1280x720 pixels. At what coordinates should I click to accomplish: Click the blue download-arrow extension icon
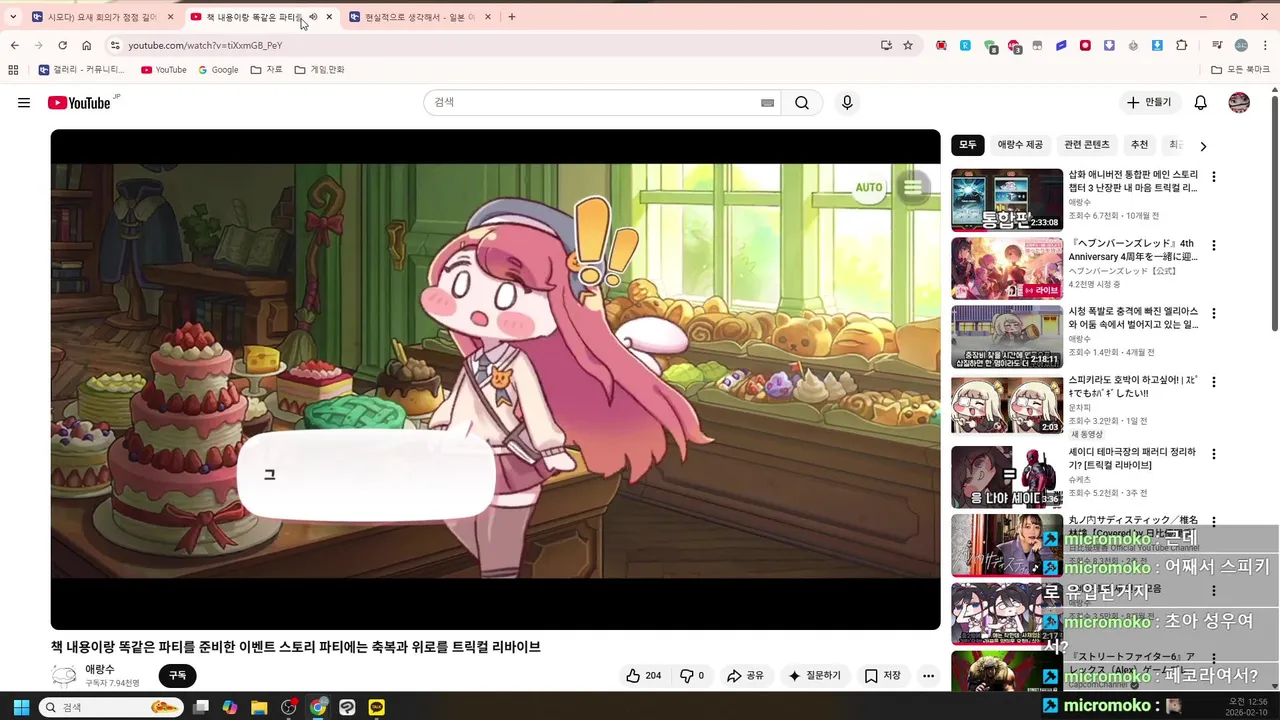(x=1157, y=45)
